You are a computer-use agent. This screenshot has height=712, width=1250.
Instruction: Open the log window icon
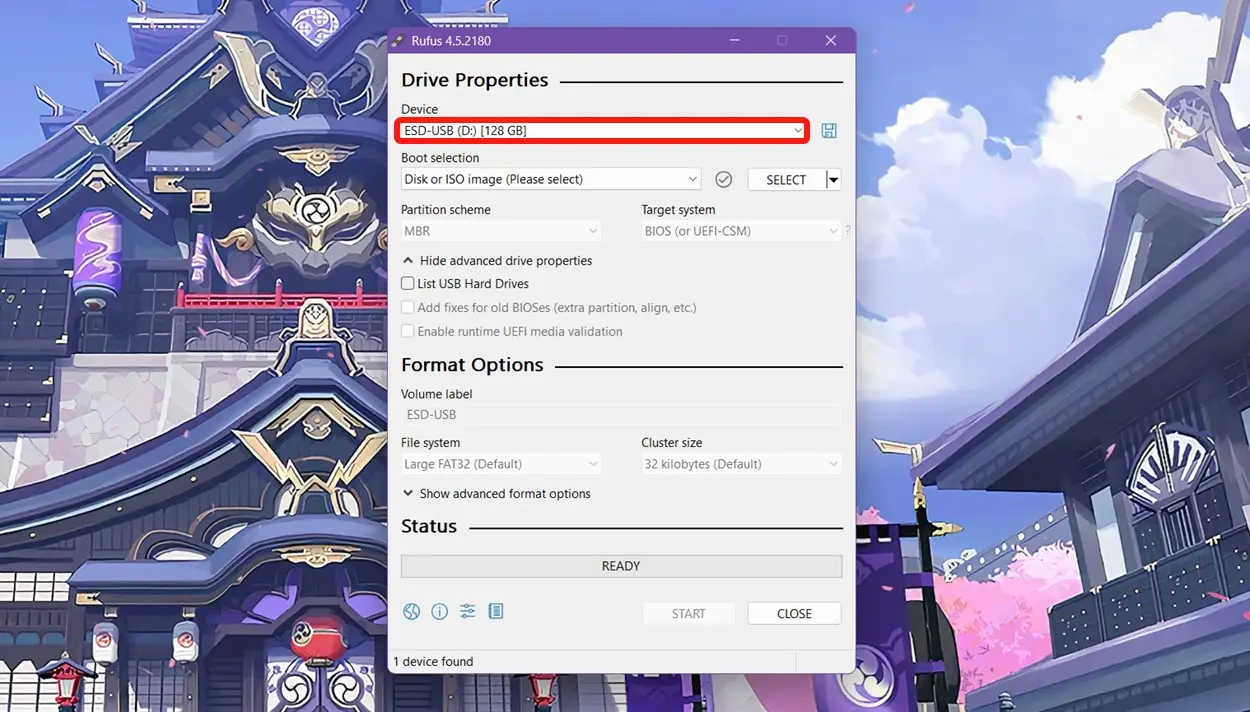pos(495,611)
